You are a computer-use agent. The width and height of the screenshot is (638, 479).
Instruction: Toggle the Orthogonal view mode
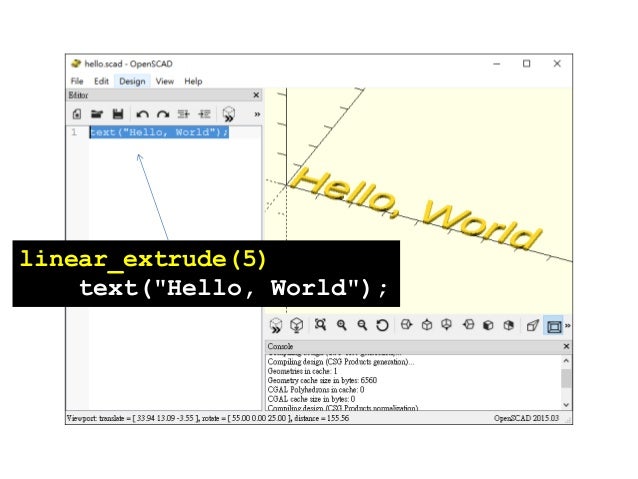point(553,325)
